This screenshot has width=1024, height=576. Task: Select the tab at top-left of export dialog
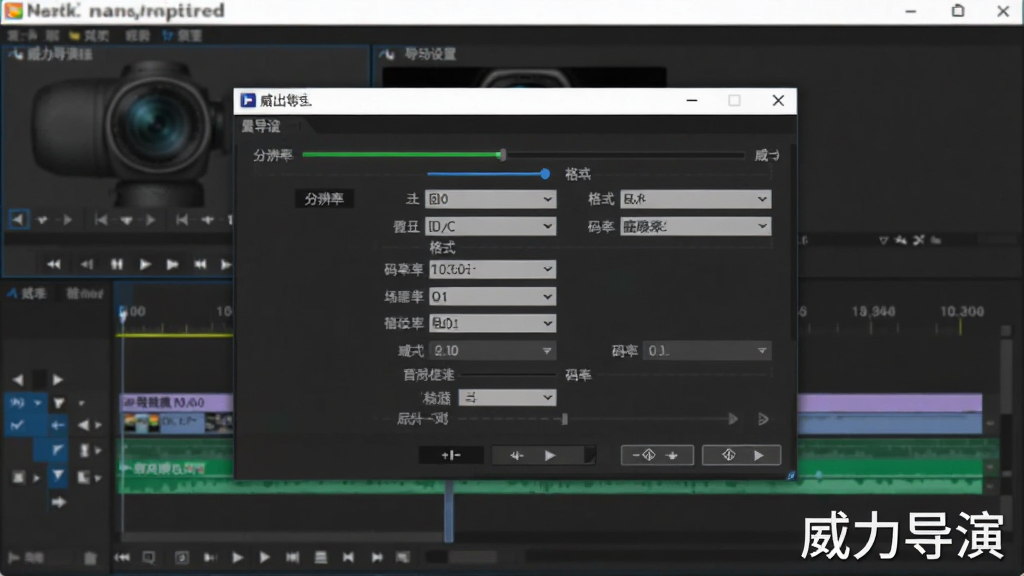pos(261,126)
